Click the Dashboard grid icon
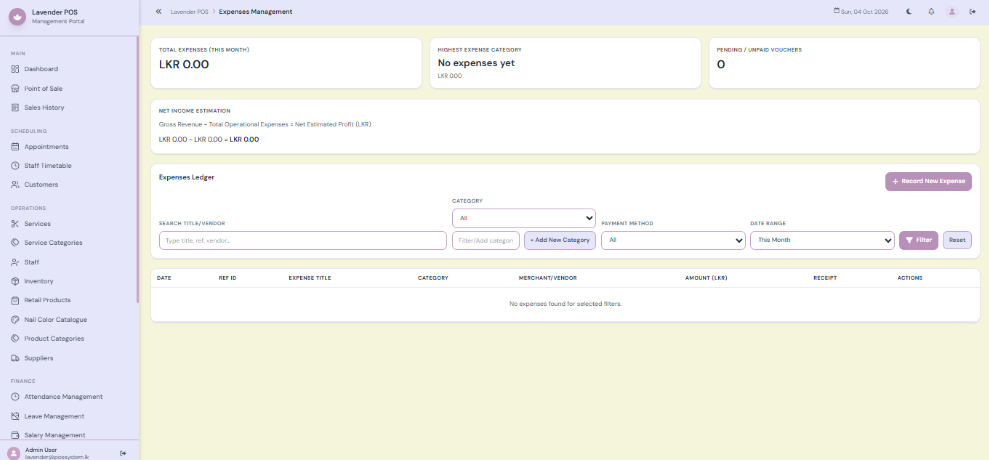 (x=15, y=69)
